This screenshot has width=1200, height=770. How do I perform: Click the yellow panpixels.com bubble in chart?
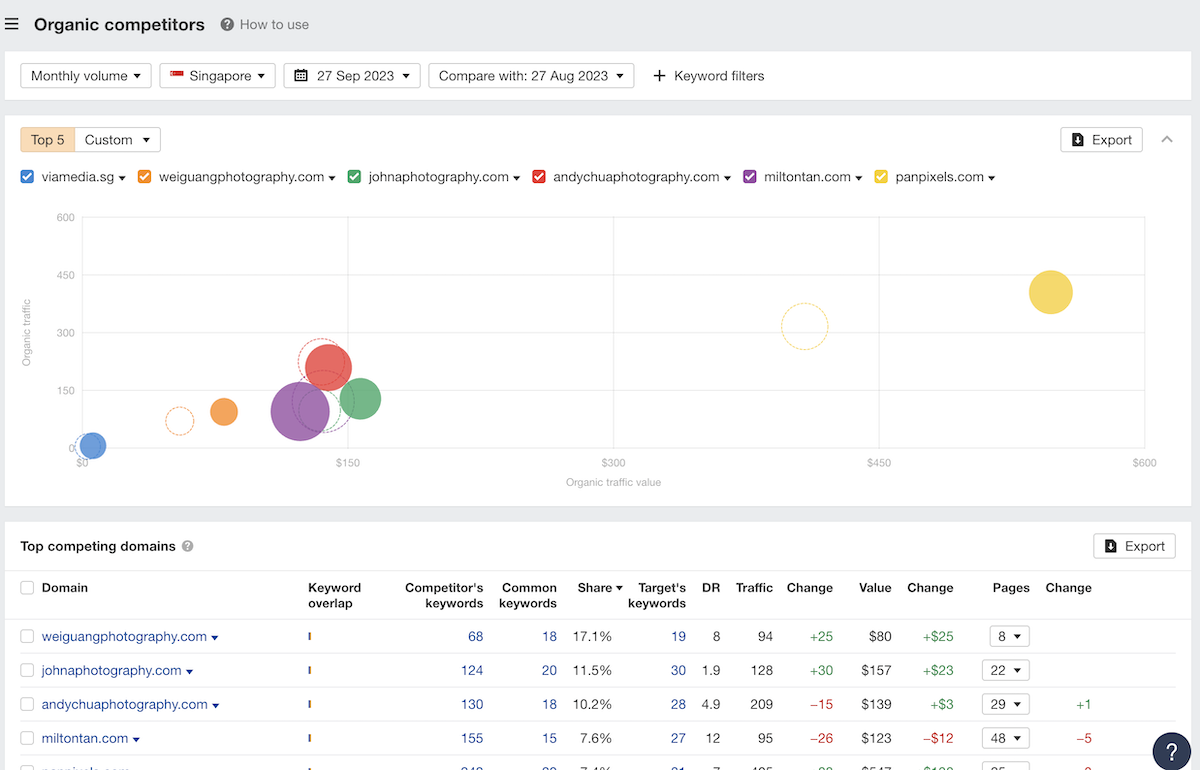click(1050, 292)
